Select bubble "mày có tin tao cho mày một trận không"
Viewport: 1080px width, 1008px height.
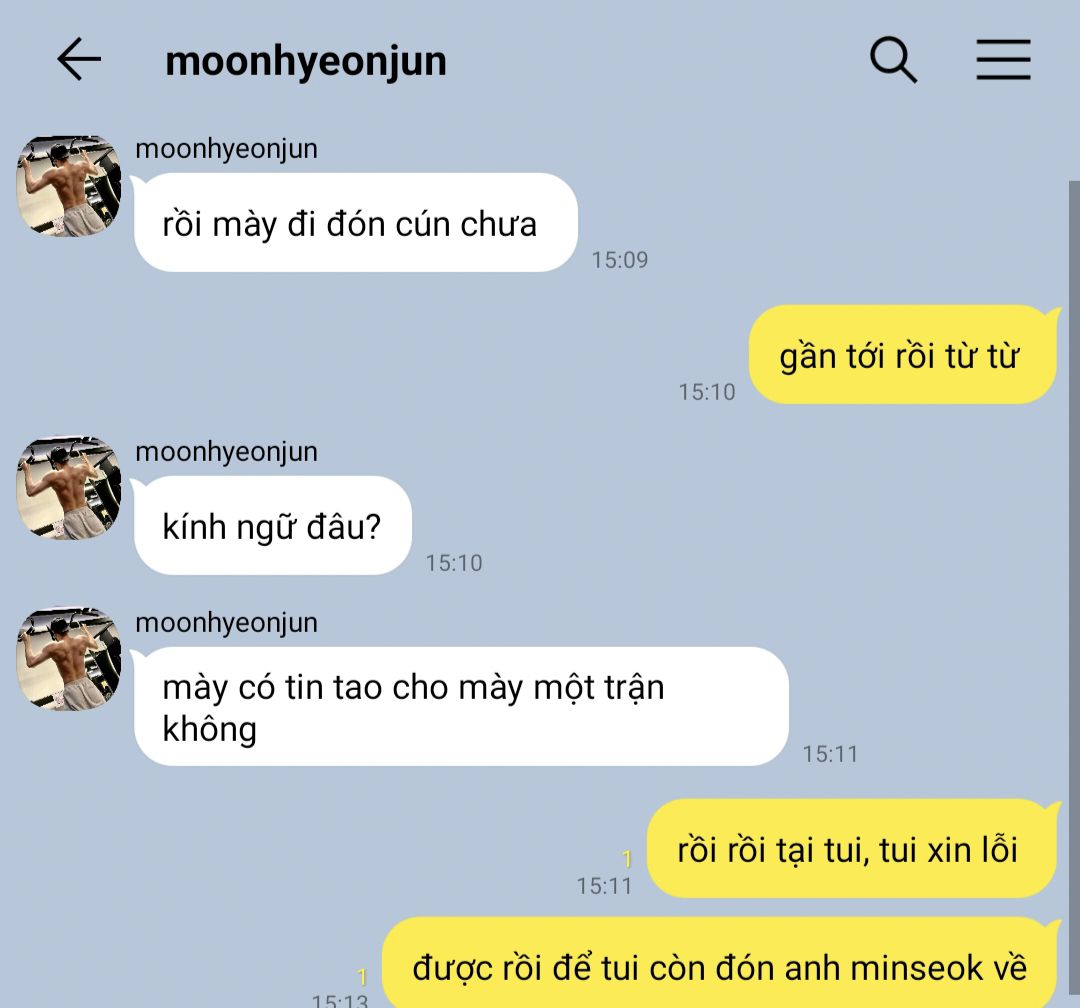coord(461,707)
